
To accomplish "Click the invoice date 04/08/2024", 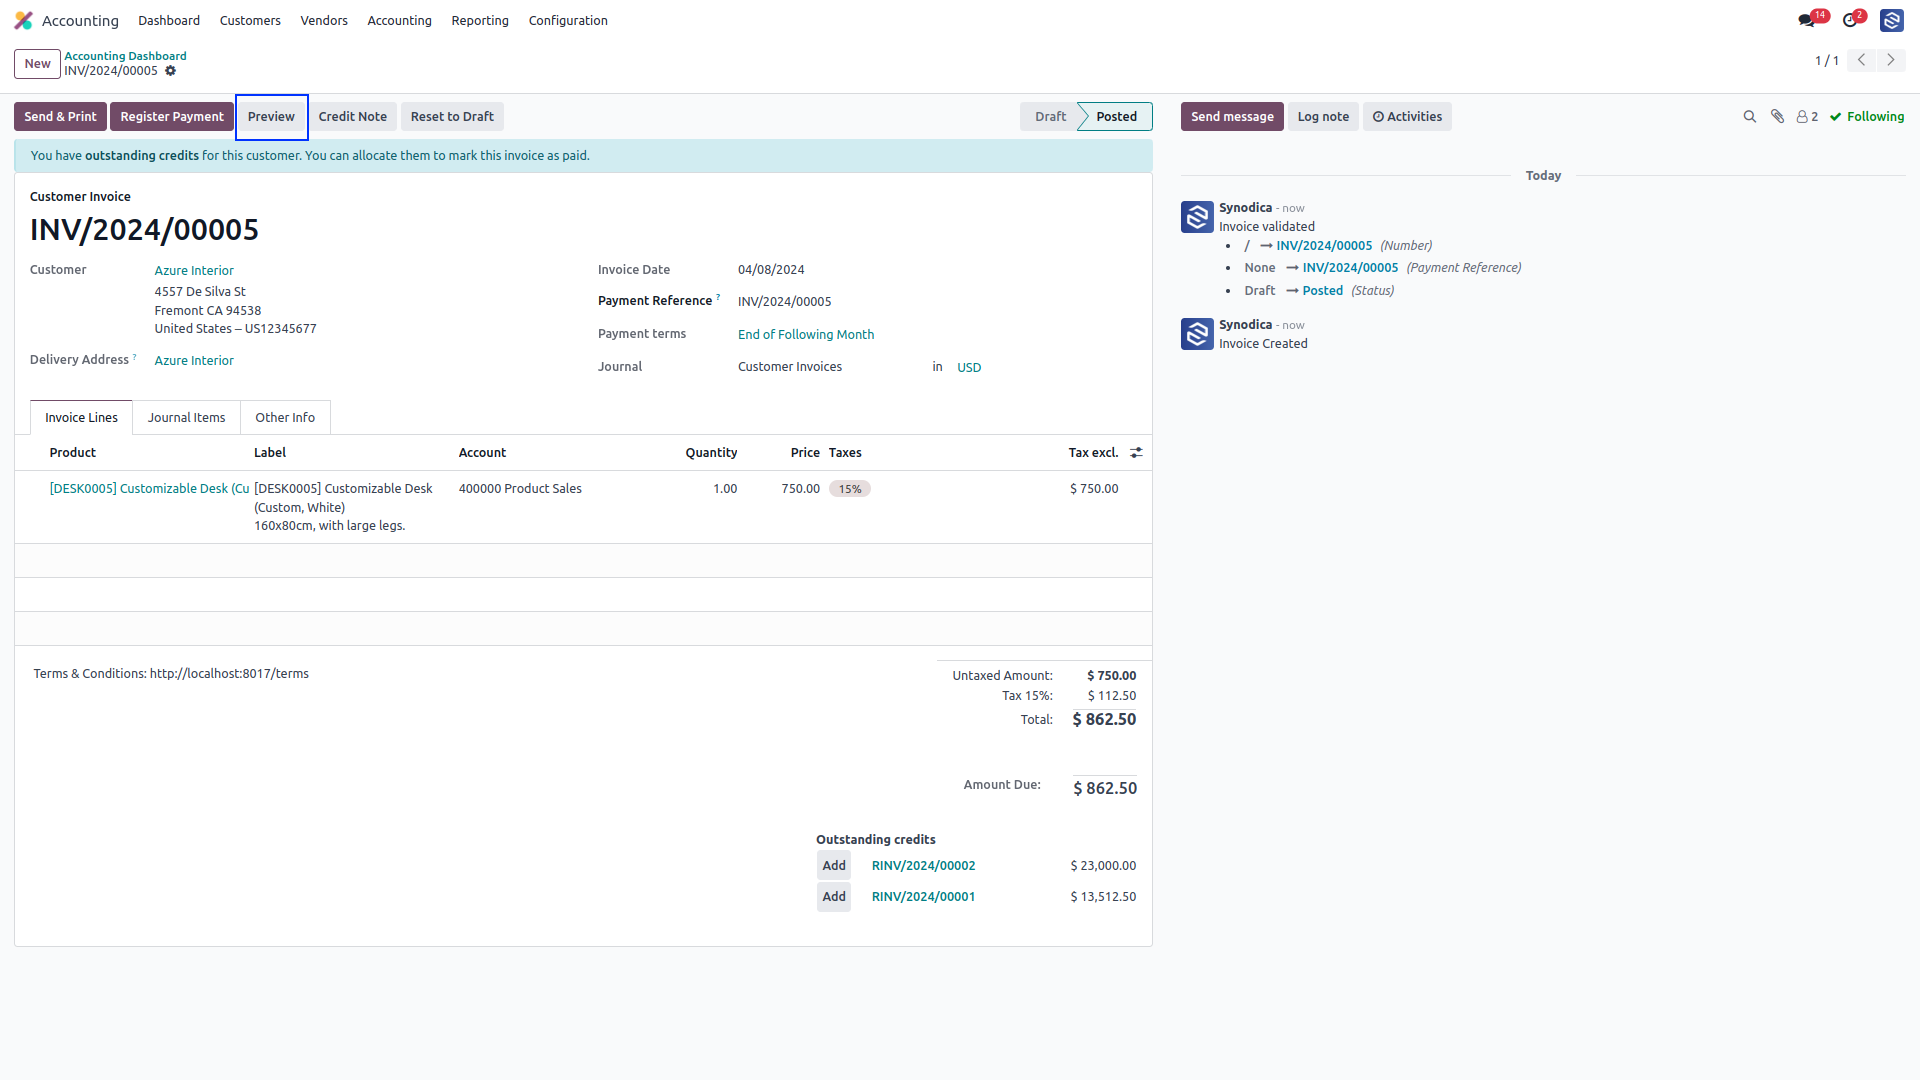I will (771, 270).
